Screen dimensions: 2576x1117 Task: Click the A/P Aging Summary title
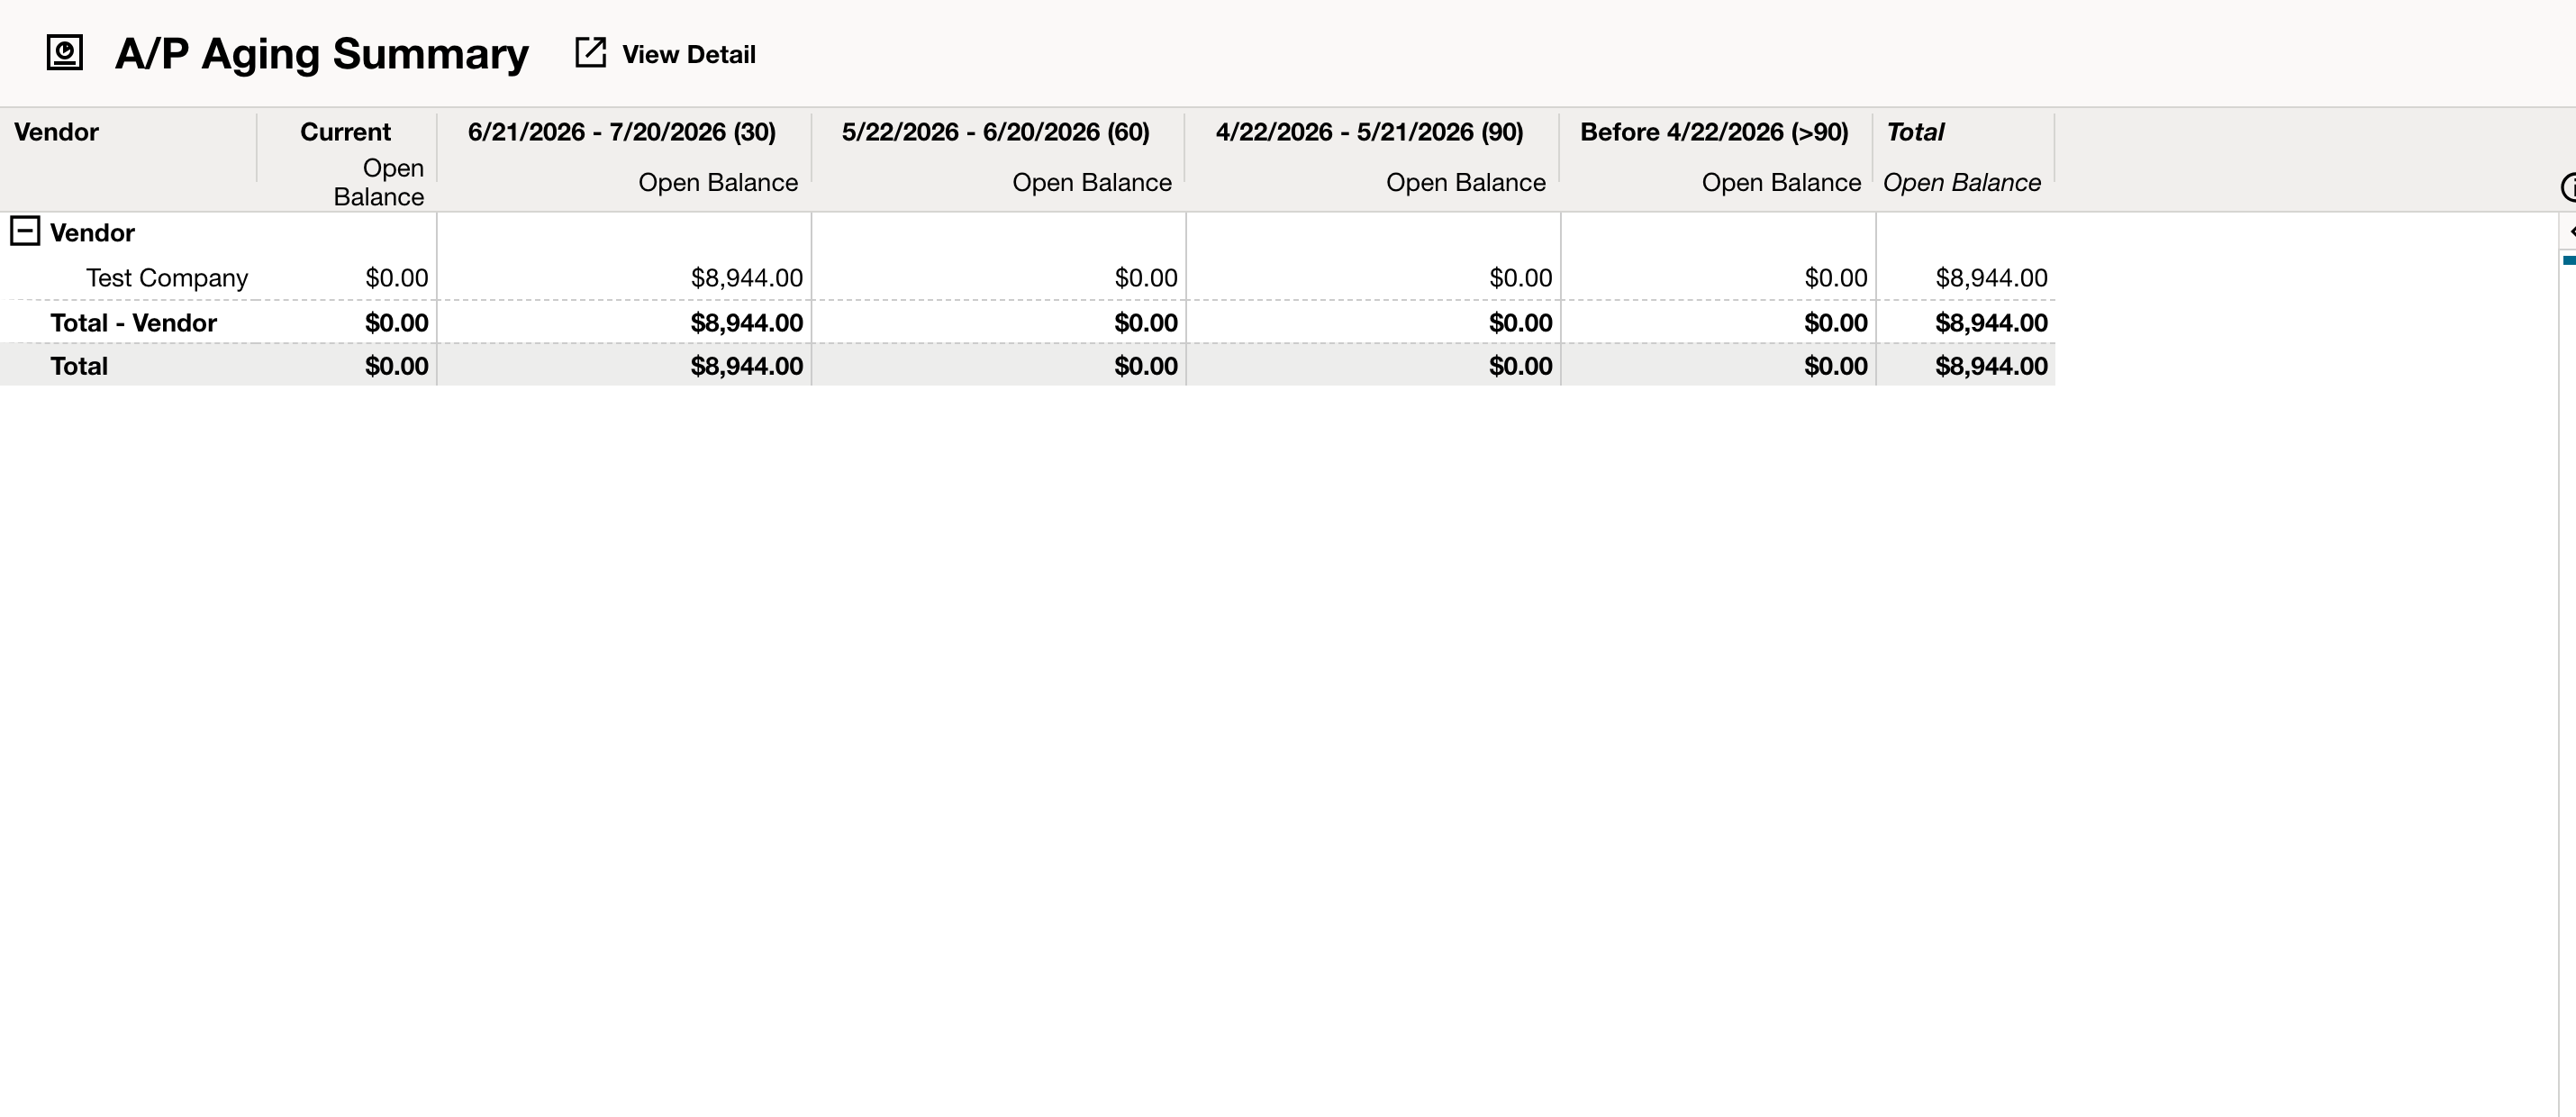(322, 54)
